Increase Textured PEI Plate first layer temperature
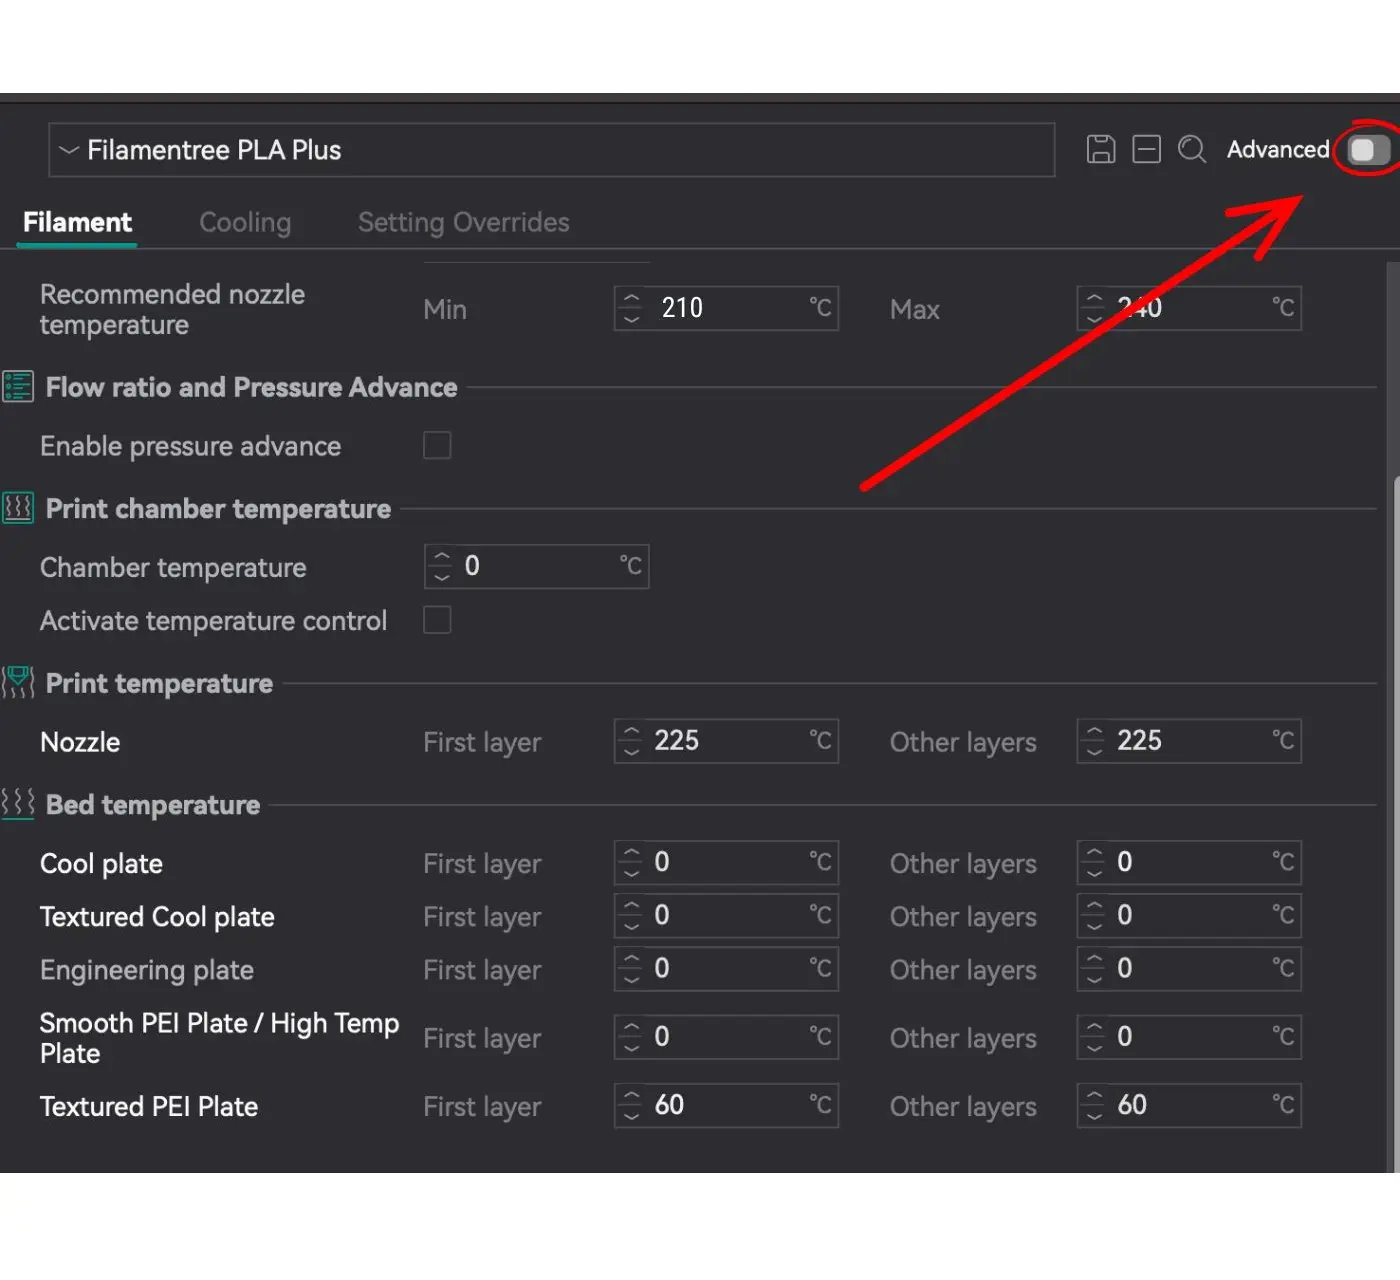 tap(631, 1095)
